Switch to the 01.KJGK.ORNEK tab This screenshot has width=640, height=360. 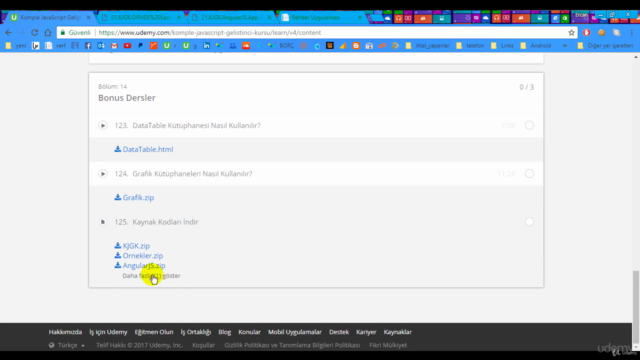coord(140,18)
